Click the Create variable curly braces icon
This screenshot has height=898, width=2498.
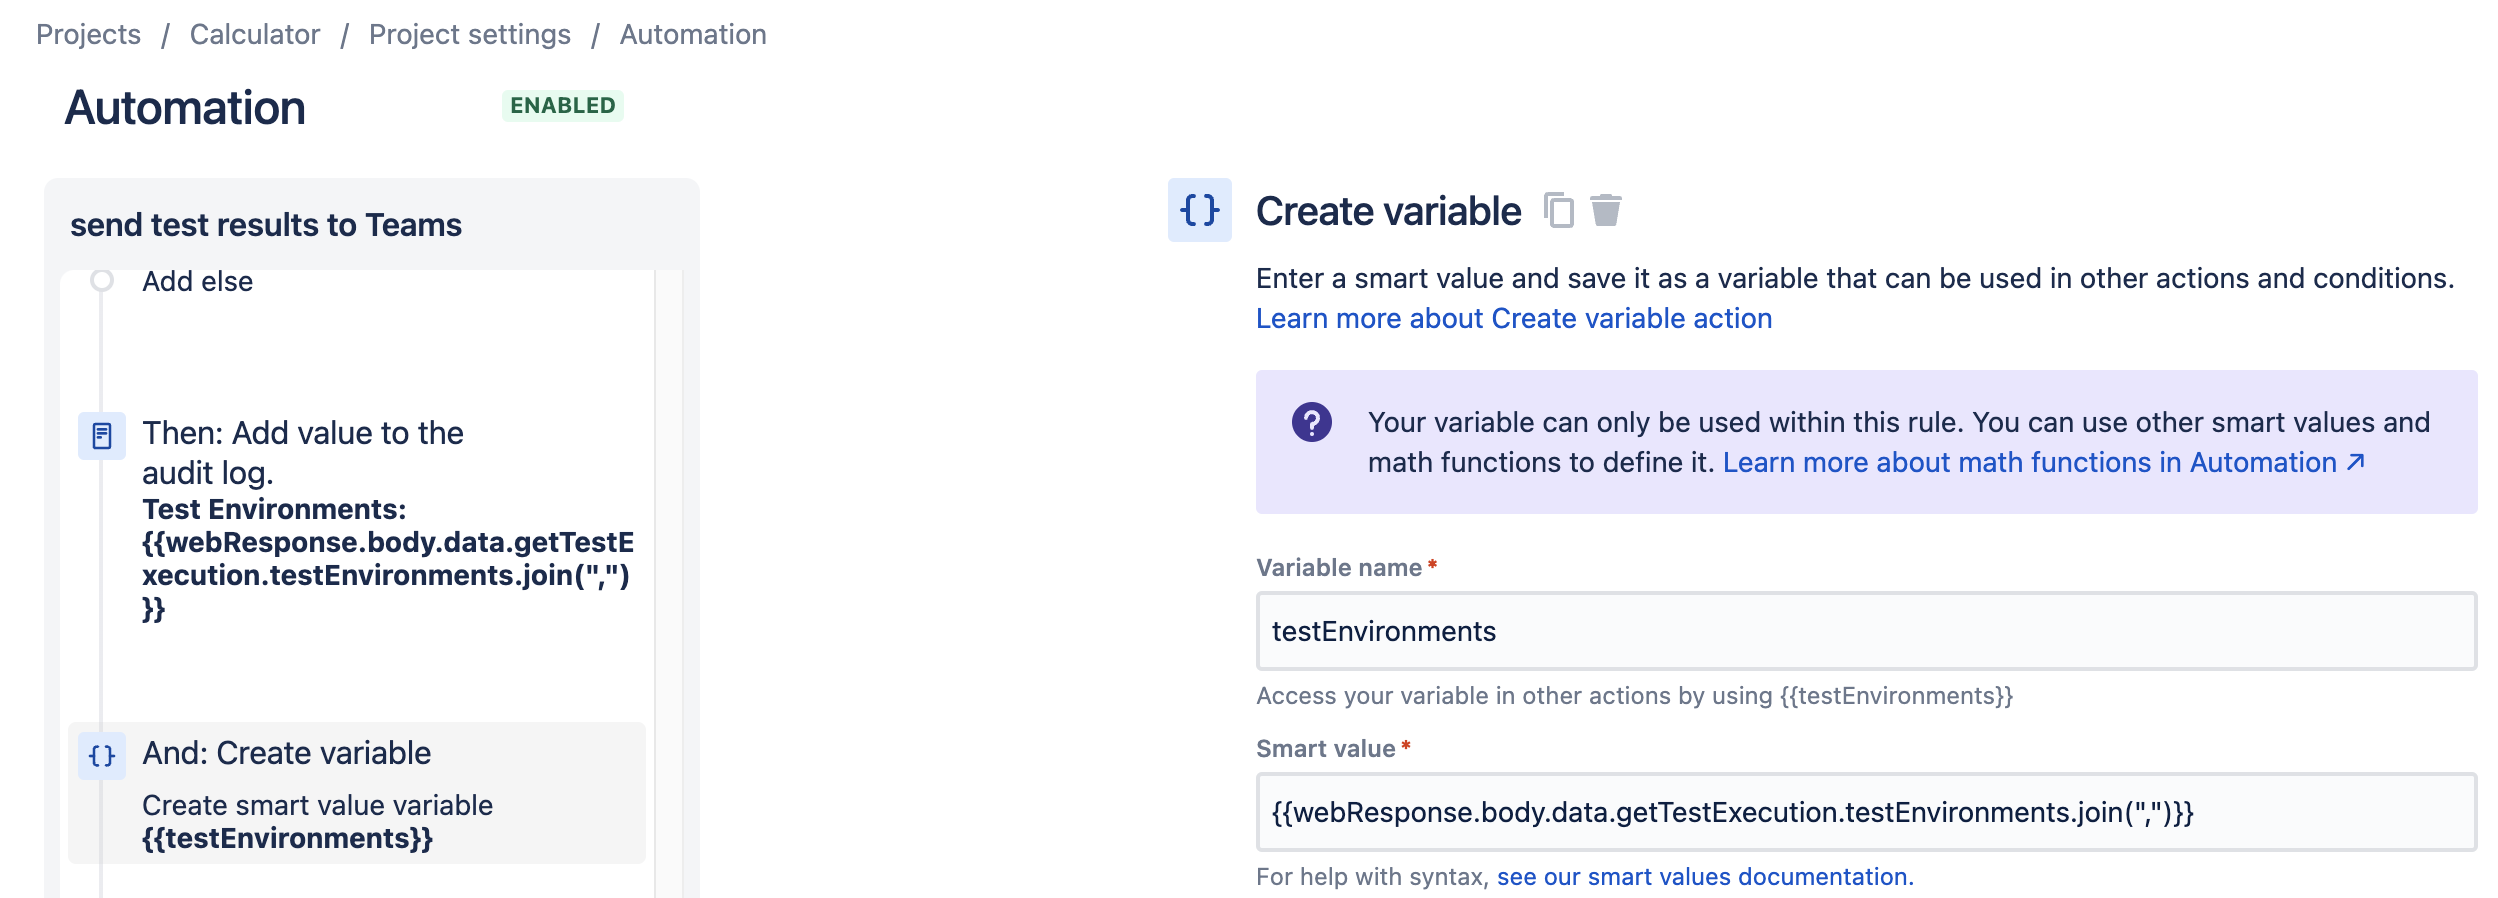tap(1200, 210)
